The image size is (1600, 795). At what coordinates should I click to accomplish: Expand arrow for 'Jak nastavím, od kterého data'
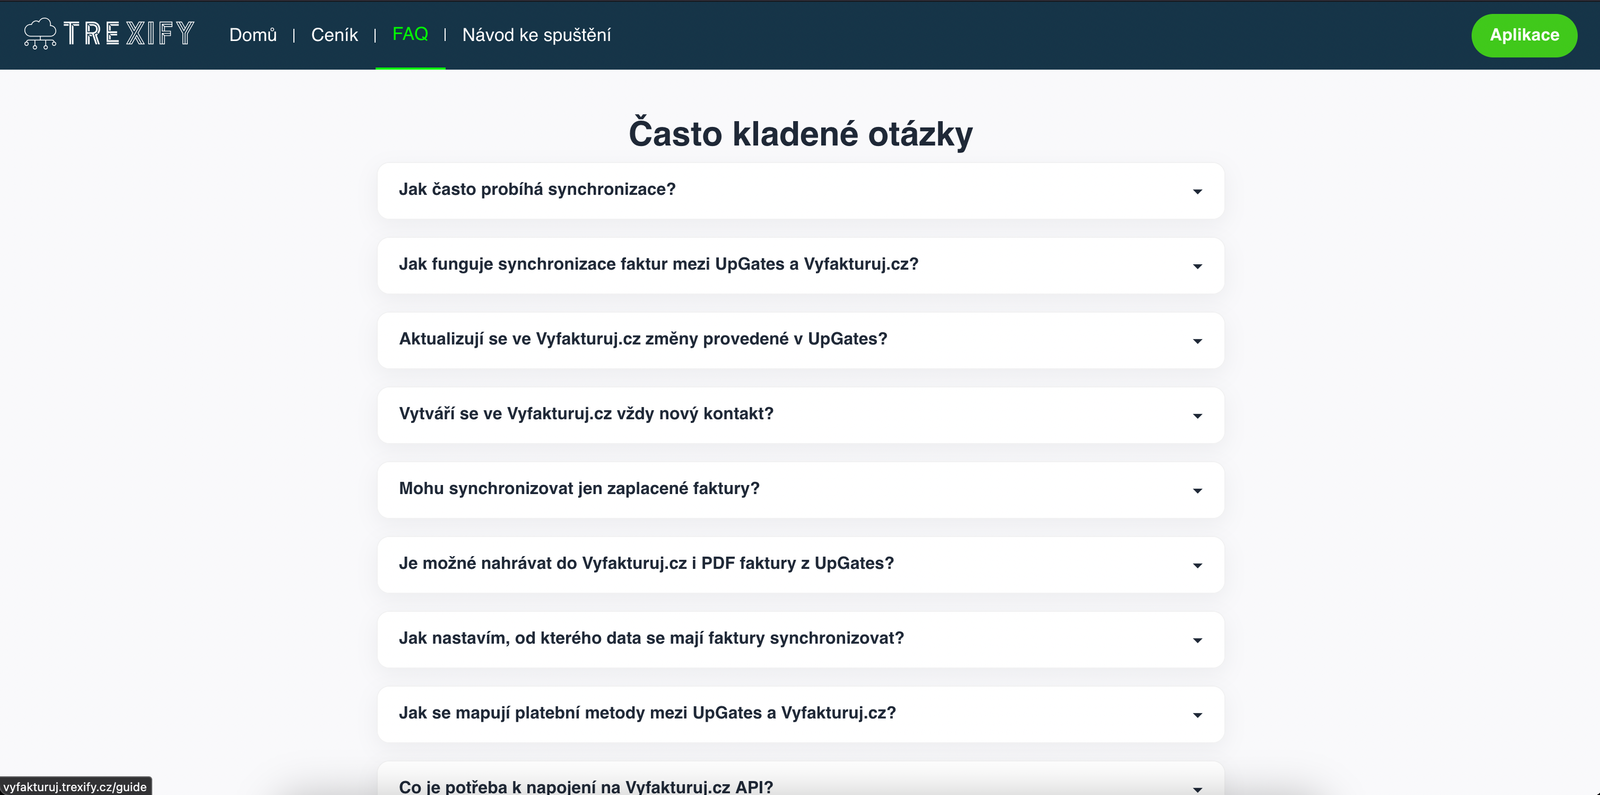click(x=1197, y=640)
